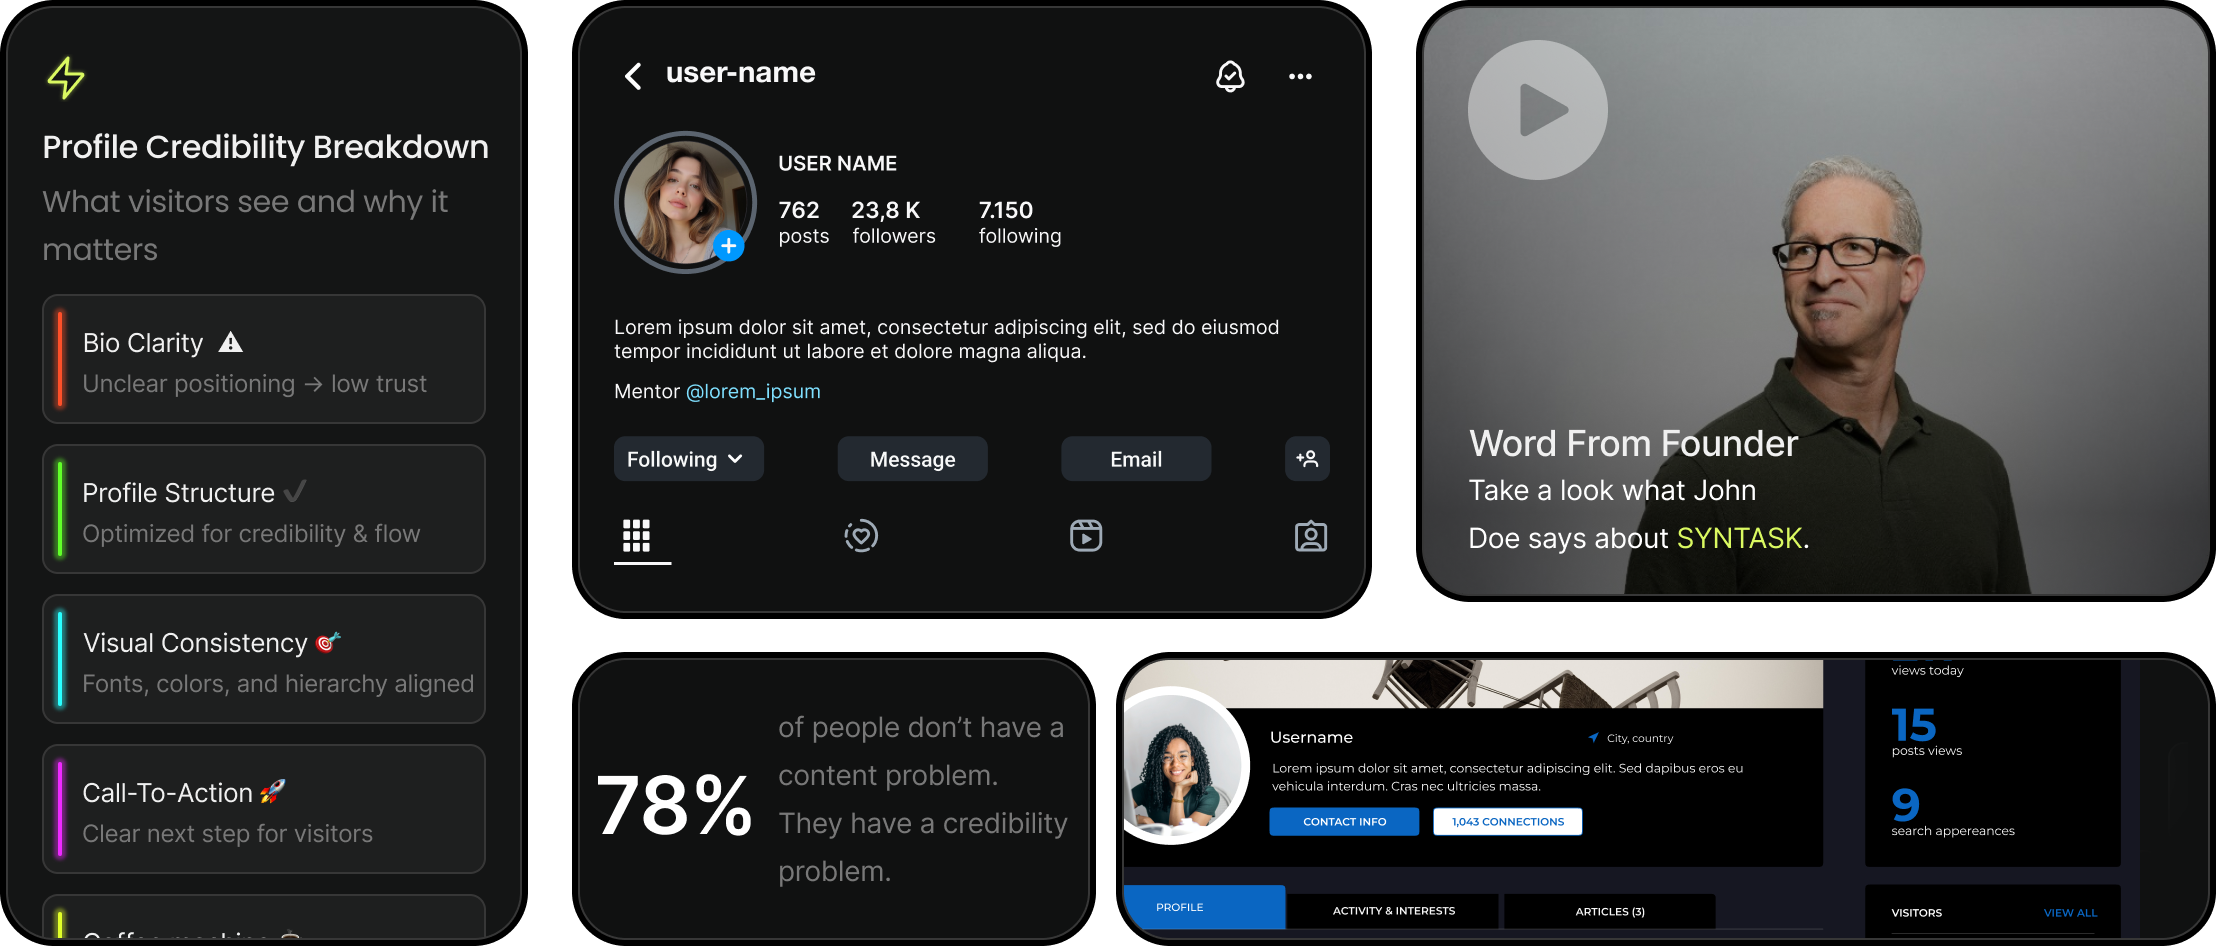2216x946 pixels.
Task: Play the Word From Founder video
Action: [1538, 110]
